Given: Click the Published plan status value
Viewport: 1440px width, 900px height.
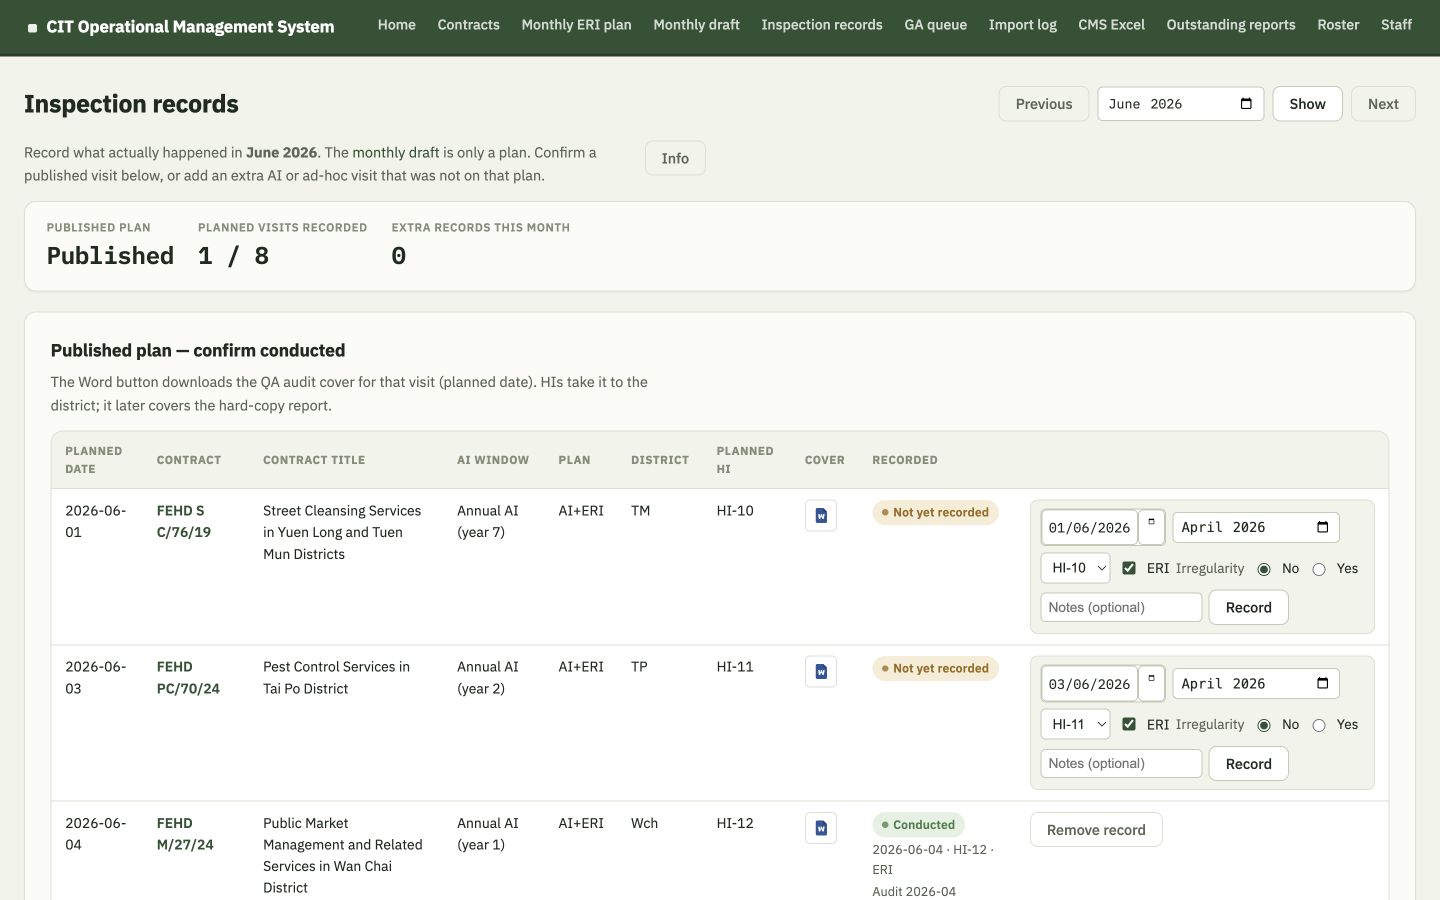Looking at the screenshot, I should (x=110, y=256).
